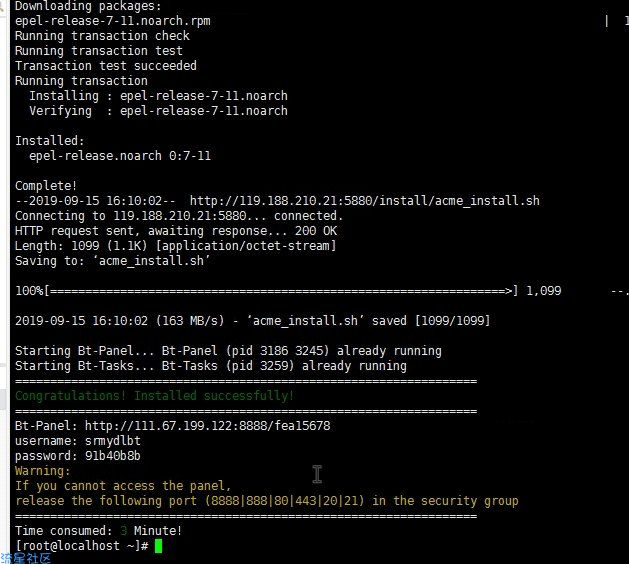629x564 pixels.
Task: Click the 'Congratulations! Installed successfully!' line
Action: point(154,396)
